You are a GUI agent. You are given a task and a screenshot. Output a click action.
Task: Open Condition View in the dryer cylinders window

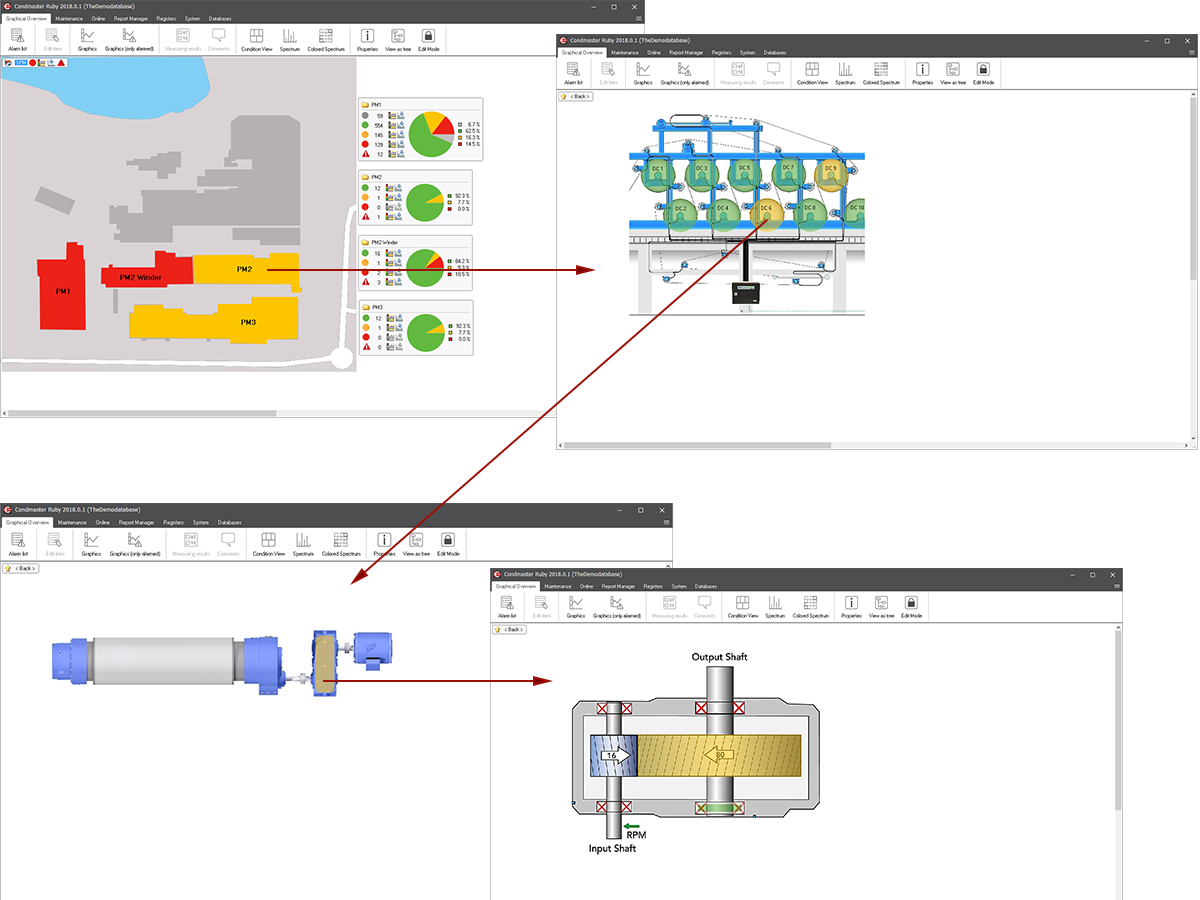(x=812, y=74)
